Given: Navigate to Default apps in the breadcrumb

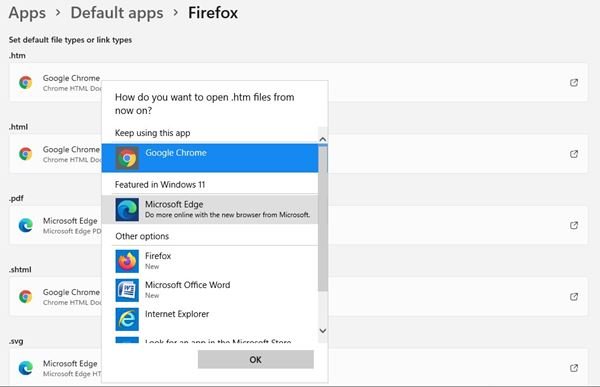Looking at the screenshot, I should point(117,13).
